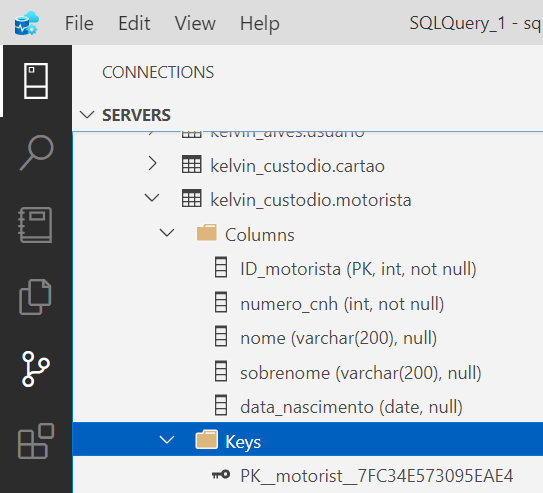The width and height of the screenshot is (543, 493).
Task: Open the Explorer files icon
Action: point(35,297)
